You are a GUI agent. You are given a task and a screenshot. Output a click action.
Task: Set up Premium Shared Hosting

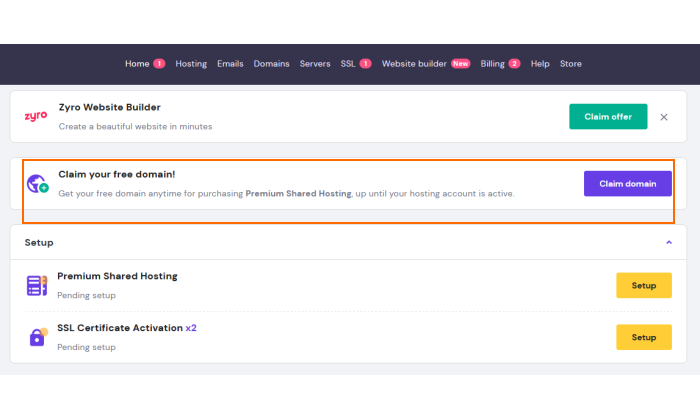click(644, 285)
